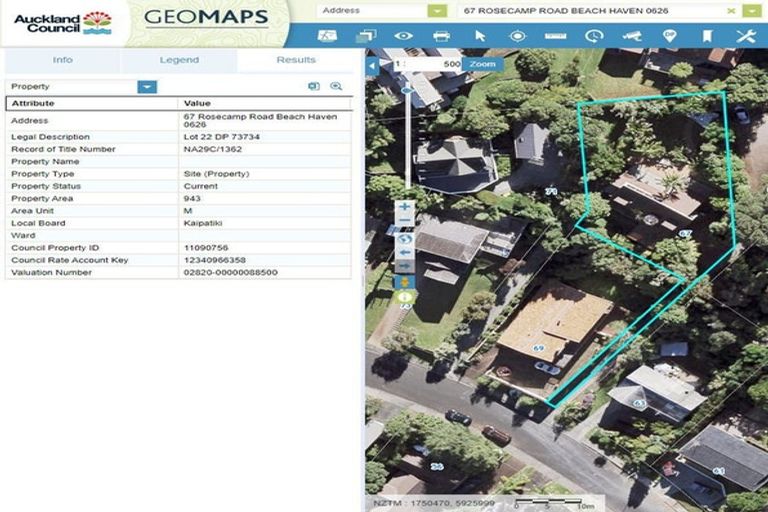Open the historic imagery clock tool
This screenshot has height=512, width=768.
594,36
